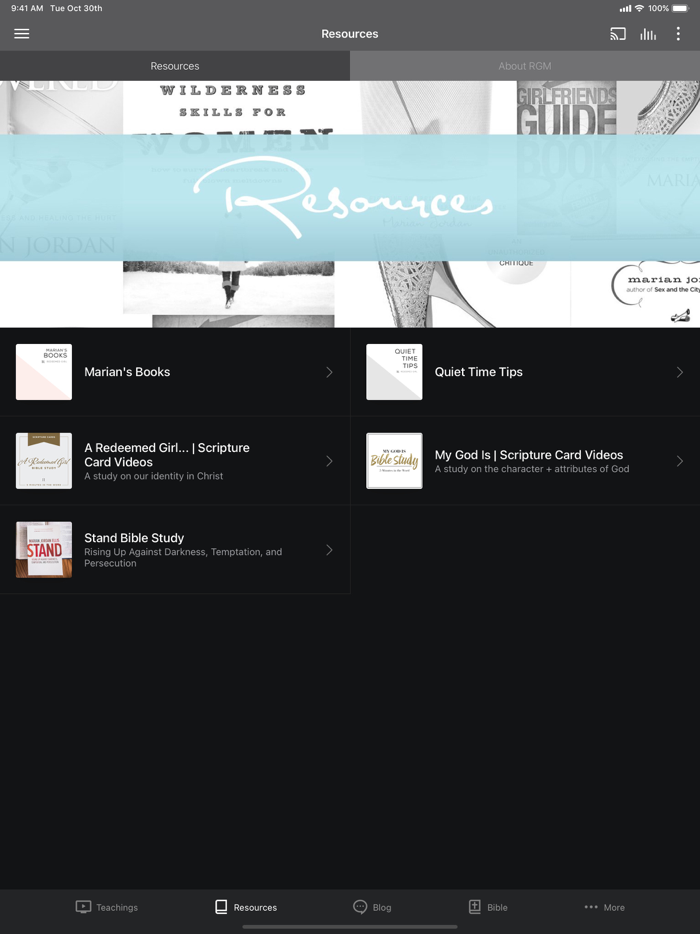The image size is (700, 934).
Task: Select Resources in the bottom bar
Action: 245,907
